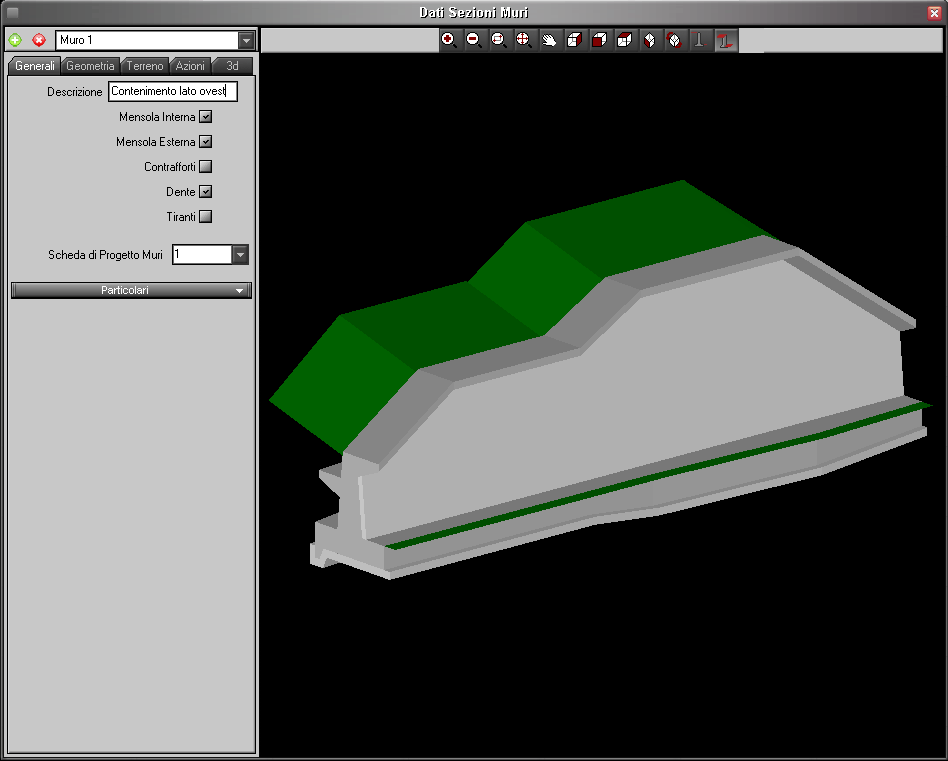The height and width of the screenshot is (761, 948).
Task: Click the green add wall icon
Action: (15, 40)
